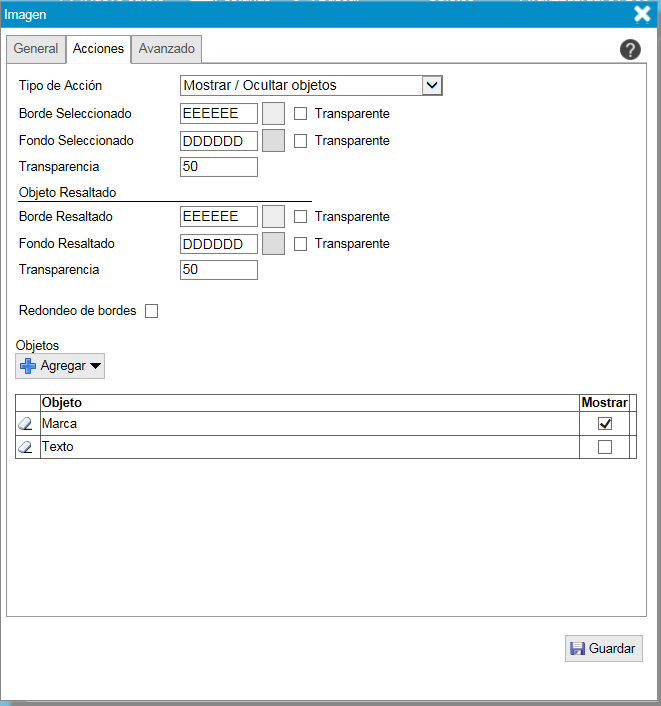The height and width of the screenshot is (706, 661).
Task: Open the Avanzado tab
Action: (x=167, y=49)
